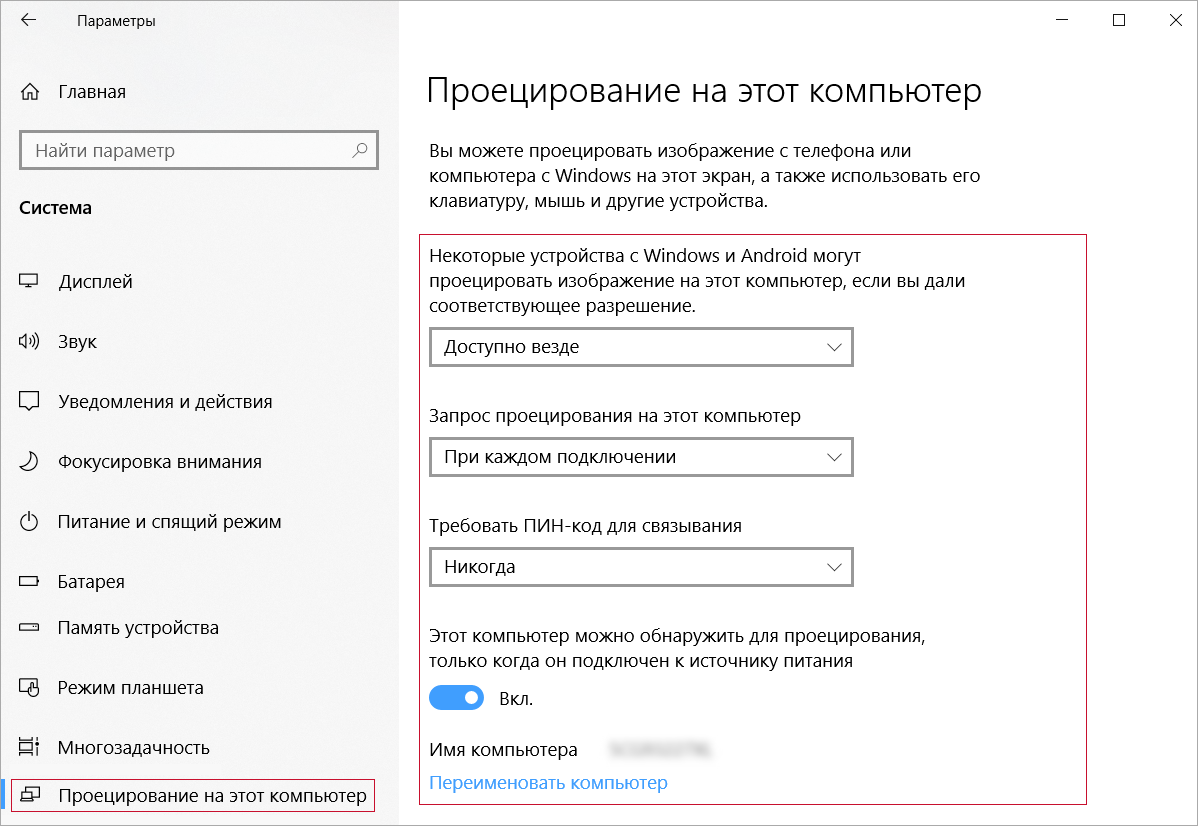Go to "Память устройства" section
Viewport: 1198px width, 826px height.
(x=138, y=628)
